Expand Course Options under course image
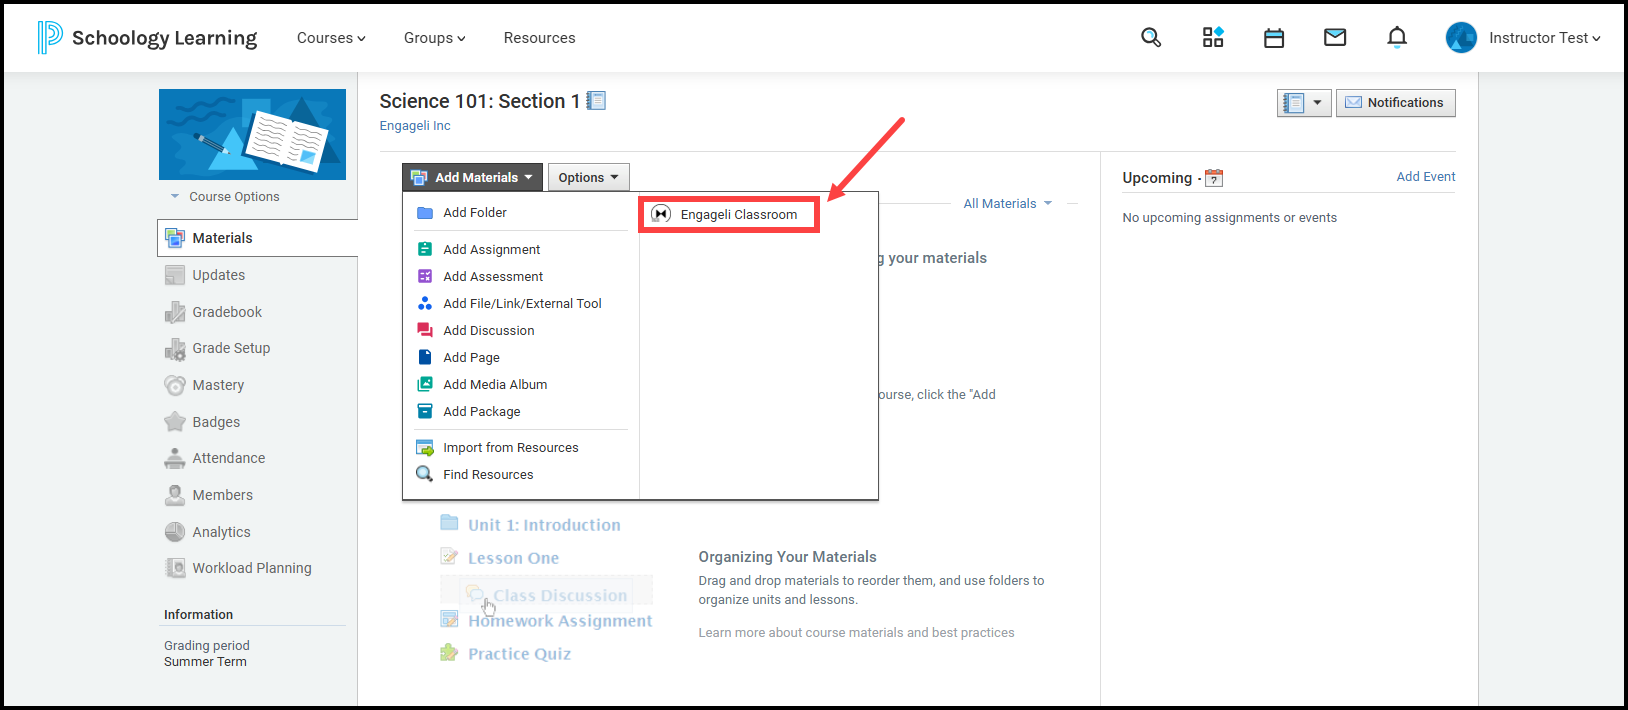Image resolution: width=1628 pixels, height=710 pixels. tap(226, 197)
